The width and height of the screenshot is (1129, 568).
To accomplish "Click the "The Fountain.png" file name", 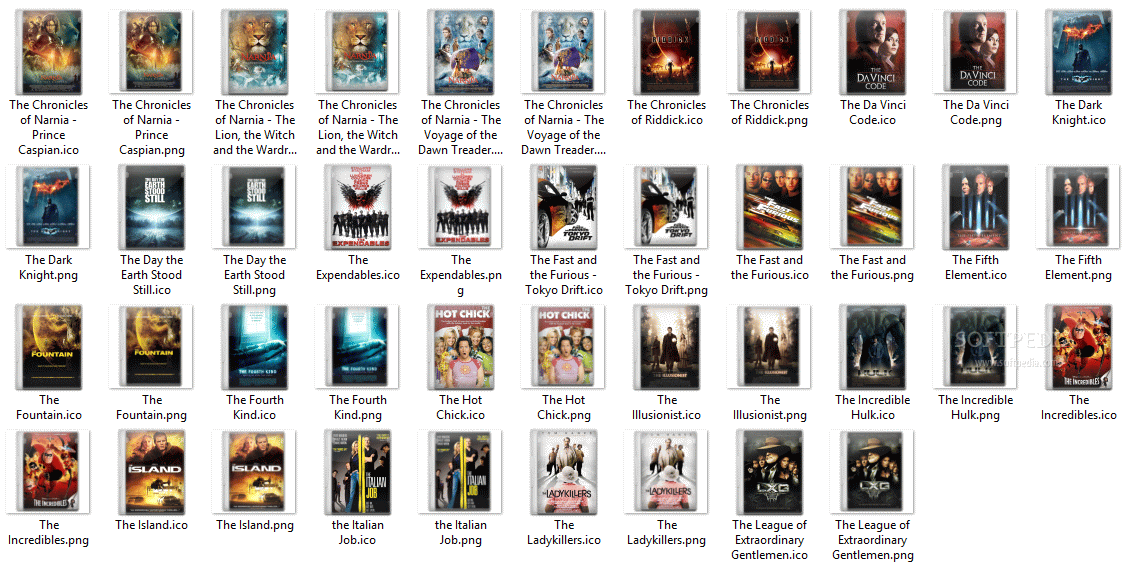I will point(151,407).
